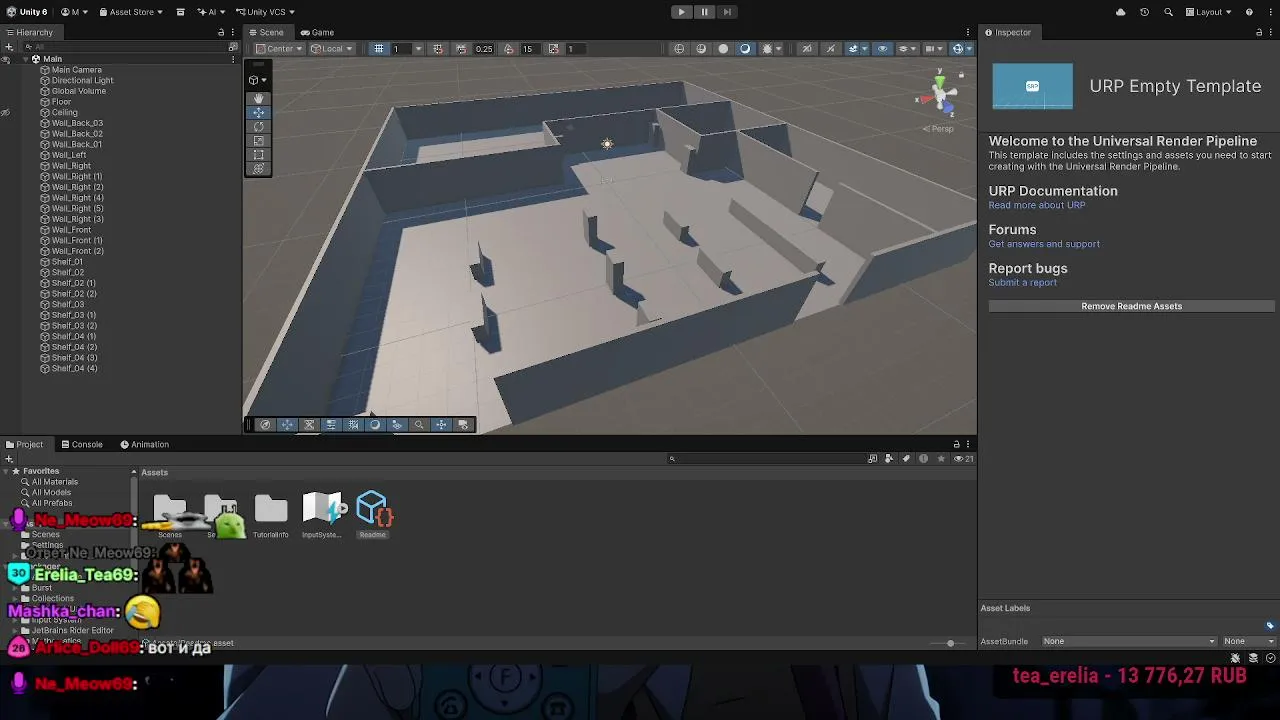
Task: Click Read more about URP link
Action: click(1037, 205)
